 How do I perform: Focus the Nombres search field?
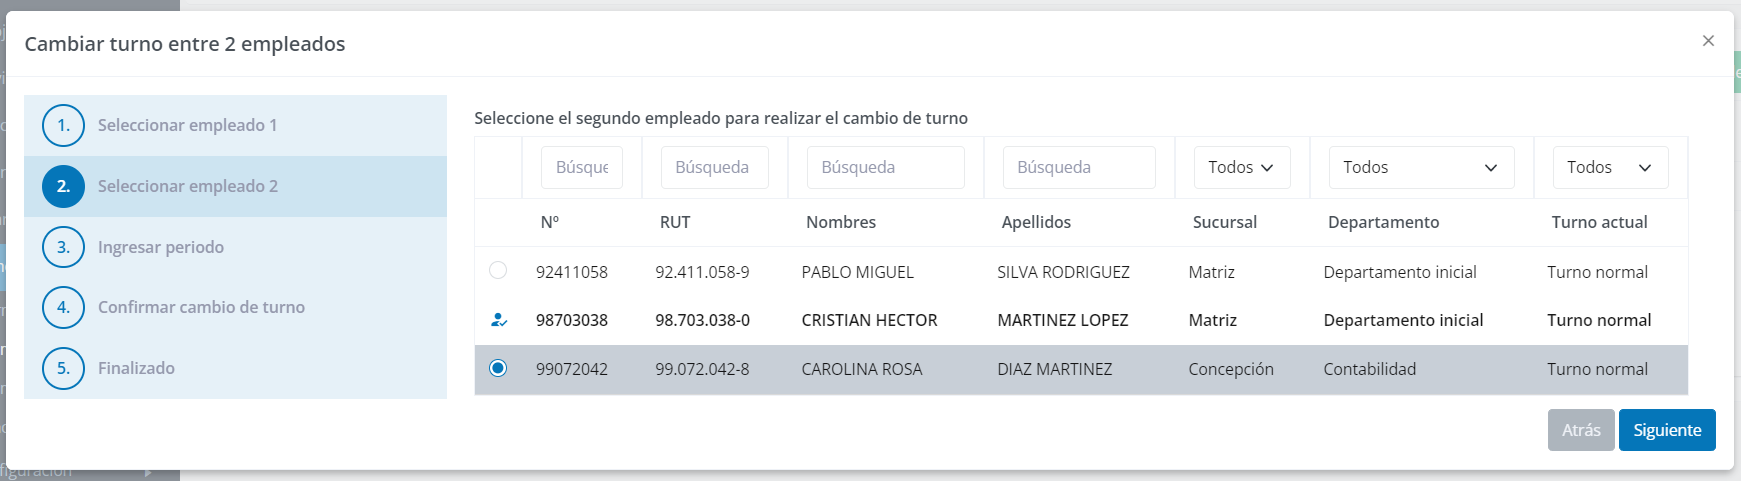tap(886, 167)
